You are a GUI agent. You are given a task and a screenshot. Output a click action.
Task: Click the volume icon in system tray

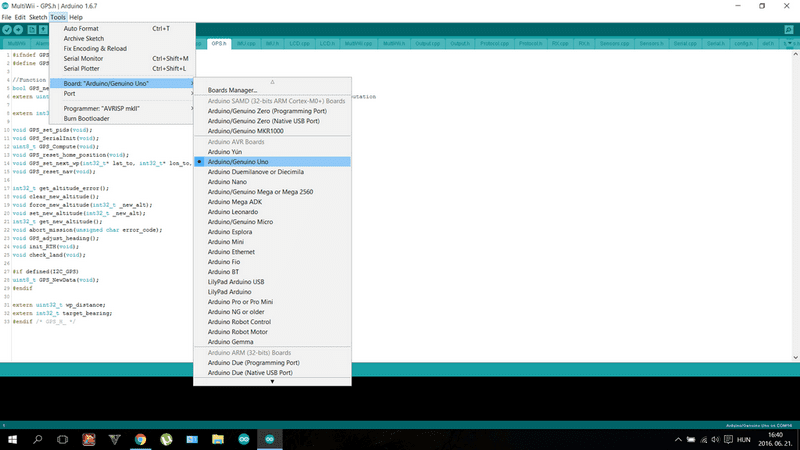715,440
